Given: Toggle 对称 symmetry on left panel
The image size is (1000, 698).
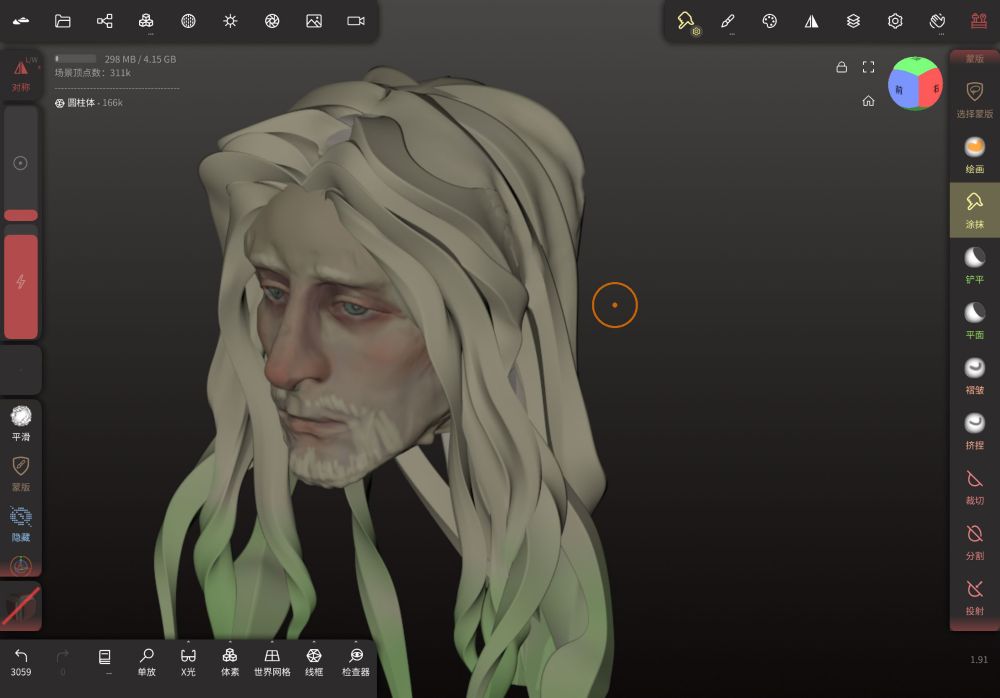Looking at the screenshot, I should pos(21,74).
